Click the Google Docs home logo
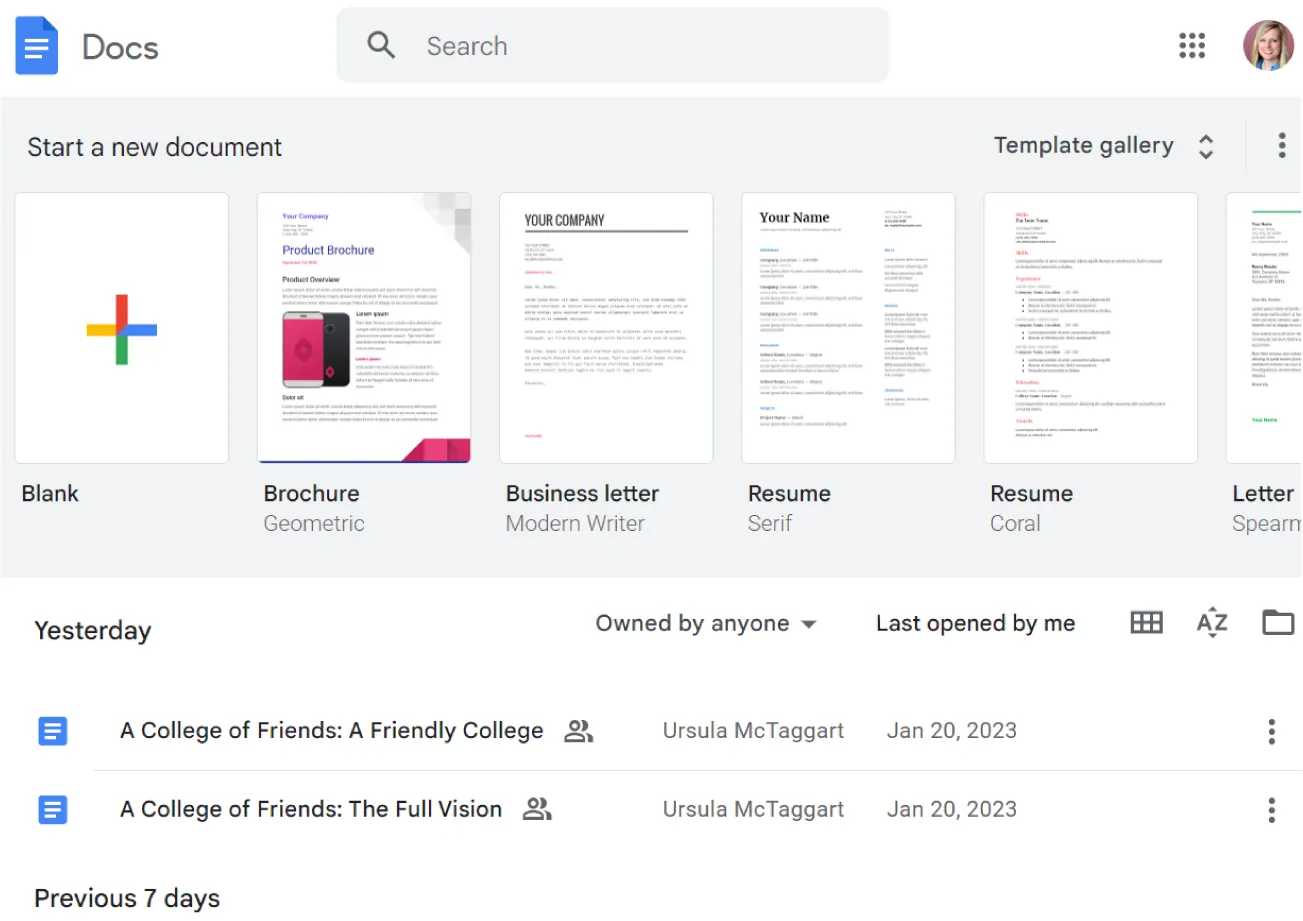The image size is (1303, 921). click(36, 45)
